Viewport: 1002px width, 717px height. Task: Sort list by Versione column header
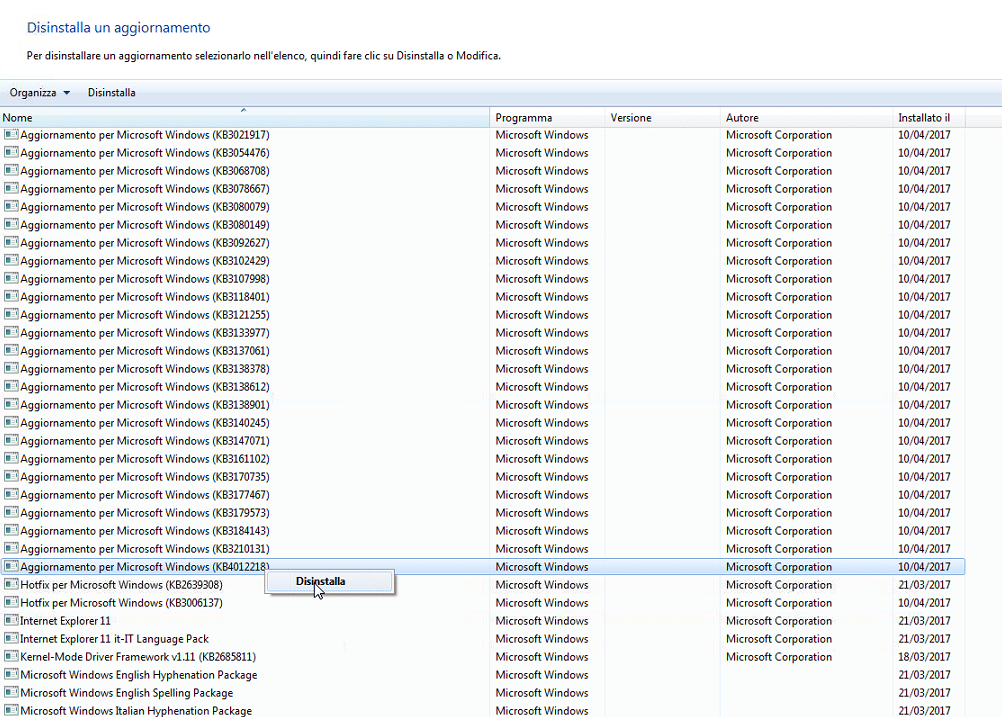tap(663, 118)
